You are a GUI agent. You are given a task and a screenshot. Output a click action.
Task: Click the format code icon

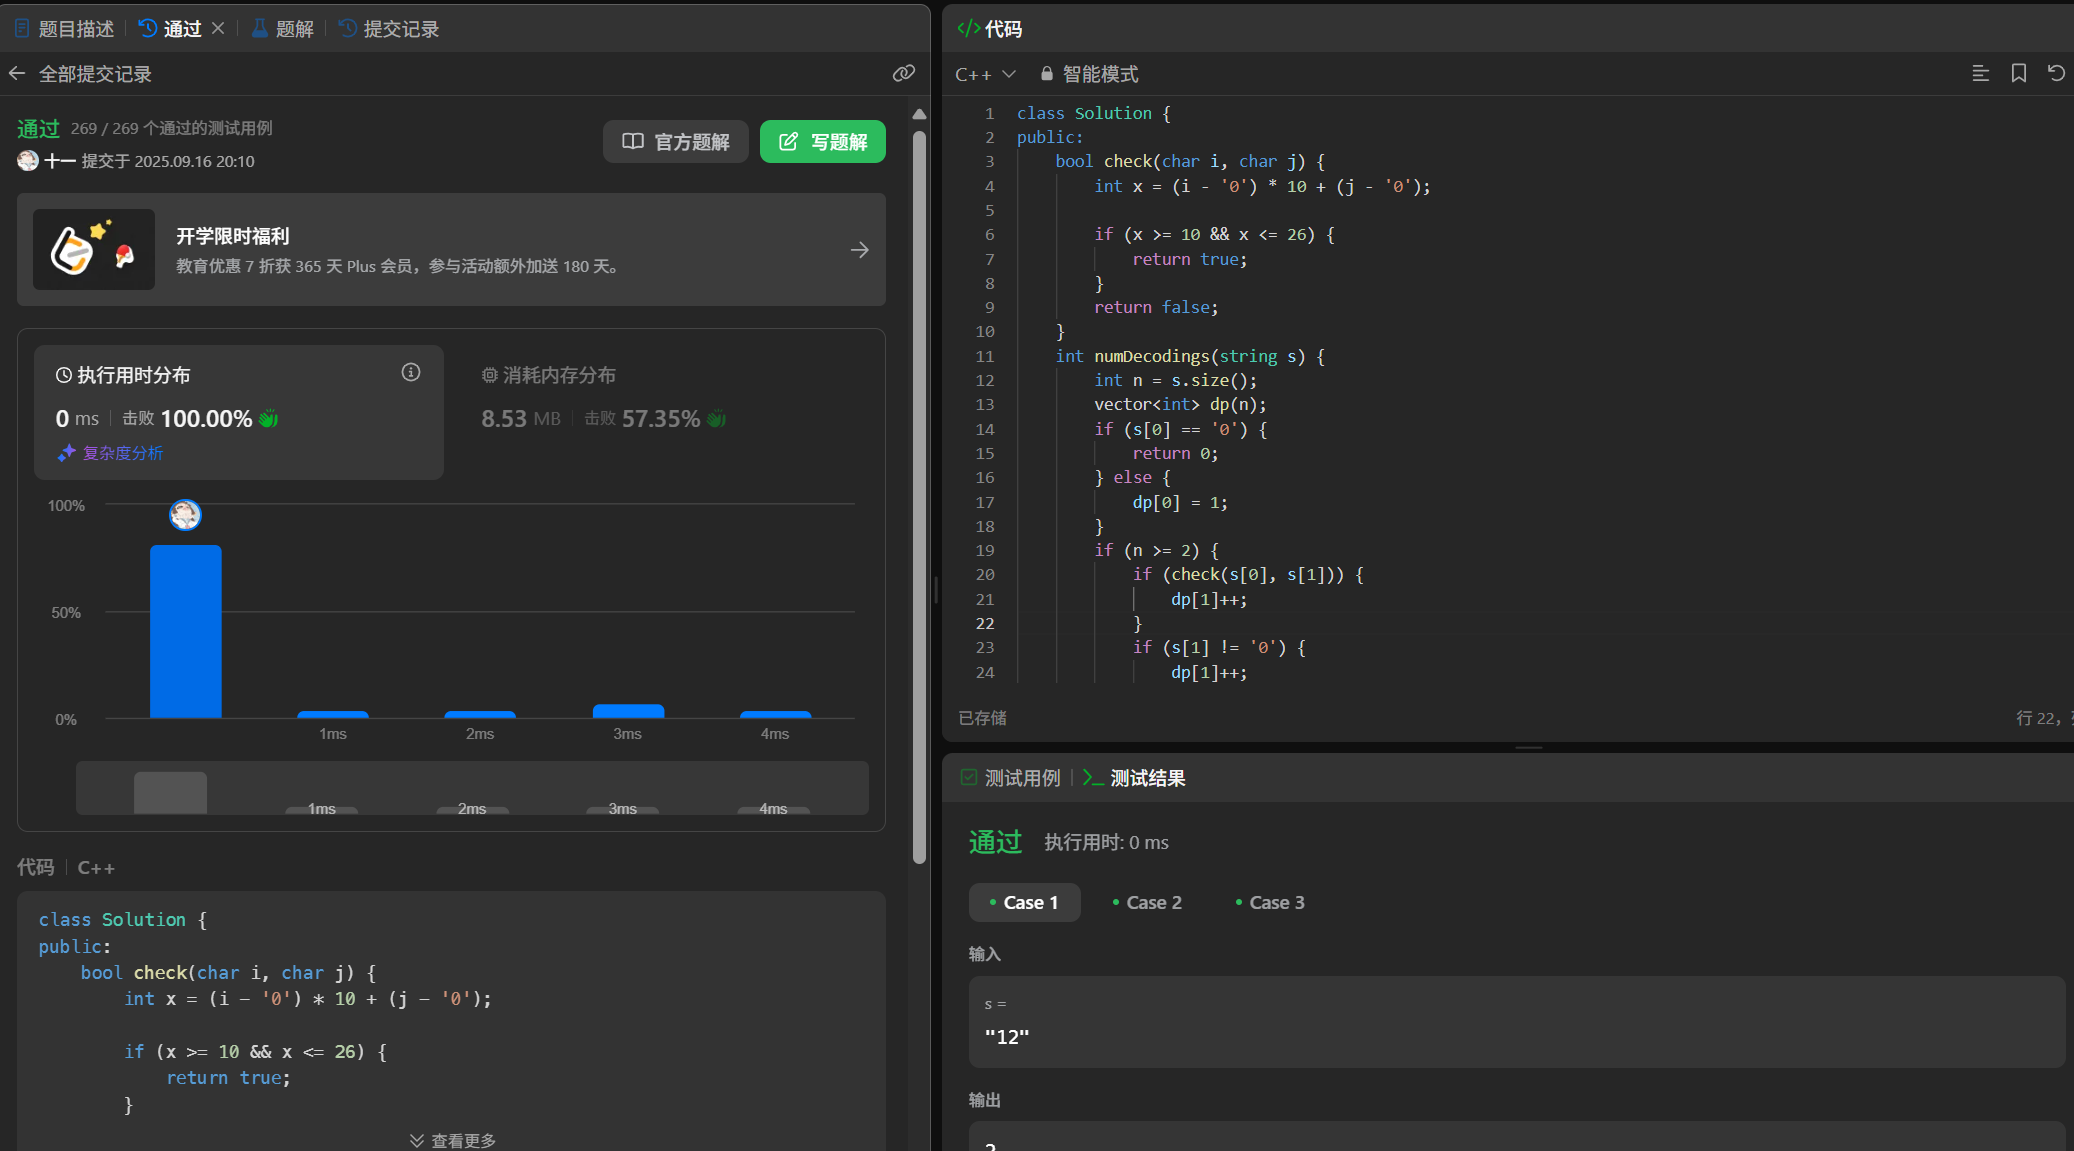pos(1980,73)
